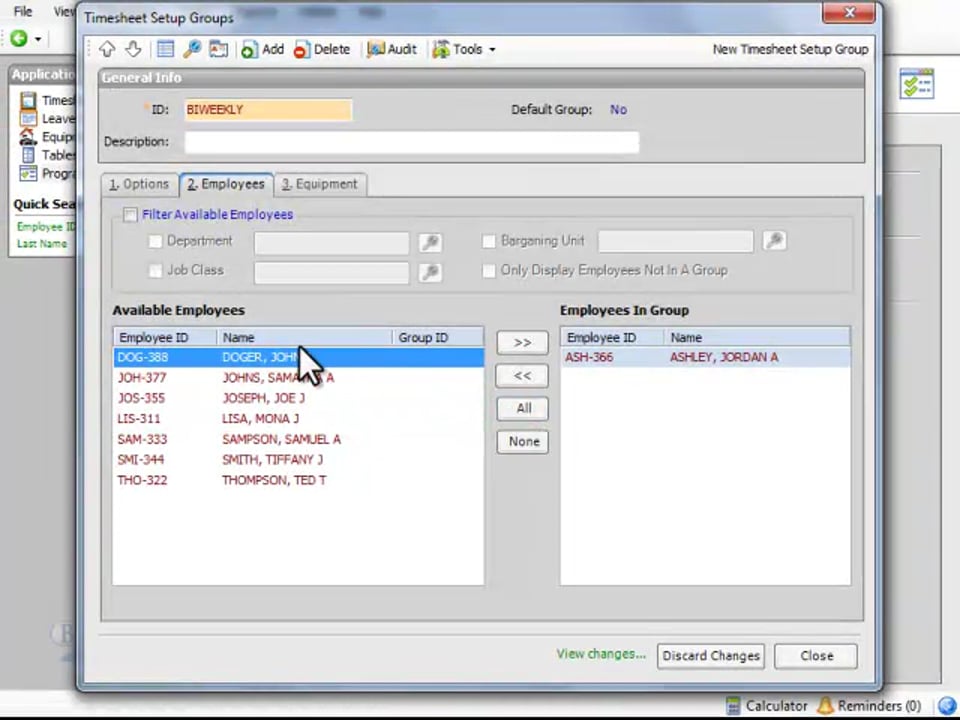Enable Filter Available Employees checkbox
This screenshot has height=720, width=960.
[130, 215]
